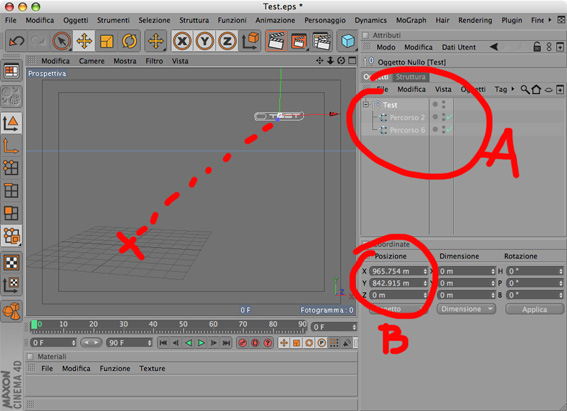The width and height of the screenshot is (567, 411).
Task: Activate the highlighted Move tool
Action: pos(84,41)
